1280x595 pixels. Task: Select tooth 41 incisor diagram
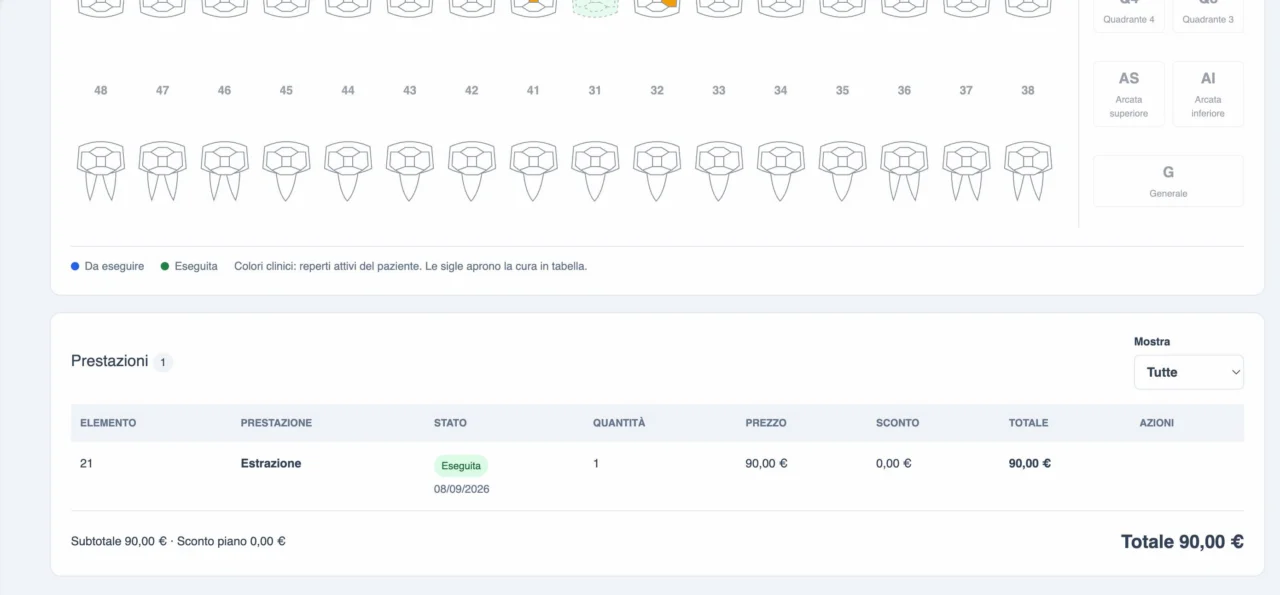[533, 171]
